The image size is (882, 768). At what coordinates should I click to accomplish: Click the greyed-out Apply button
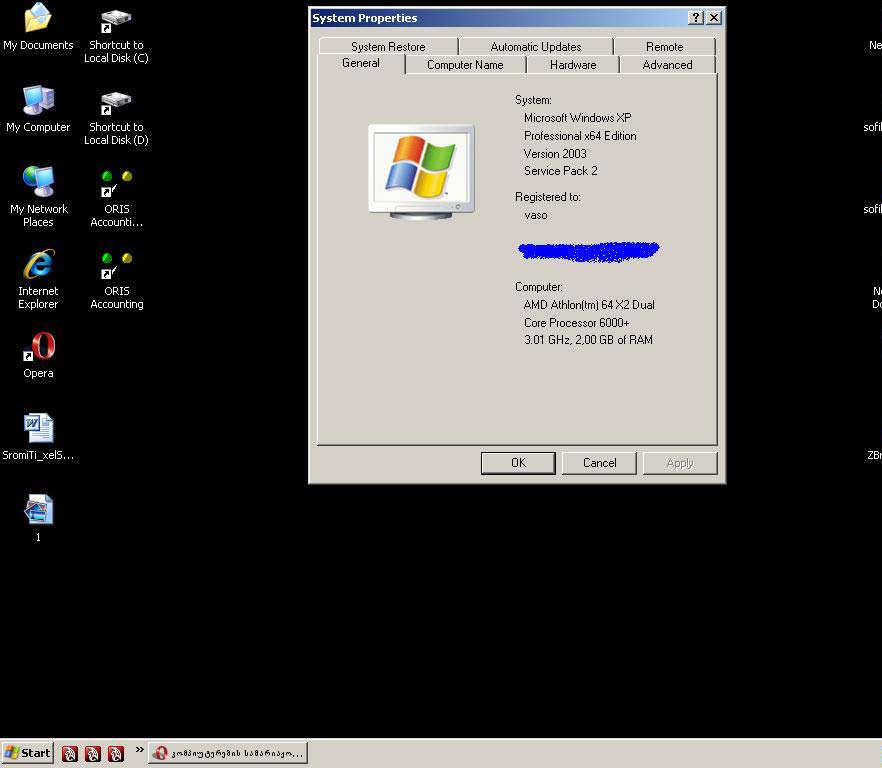(680, 463)
